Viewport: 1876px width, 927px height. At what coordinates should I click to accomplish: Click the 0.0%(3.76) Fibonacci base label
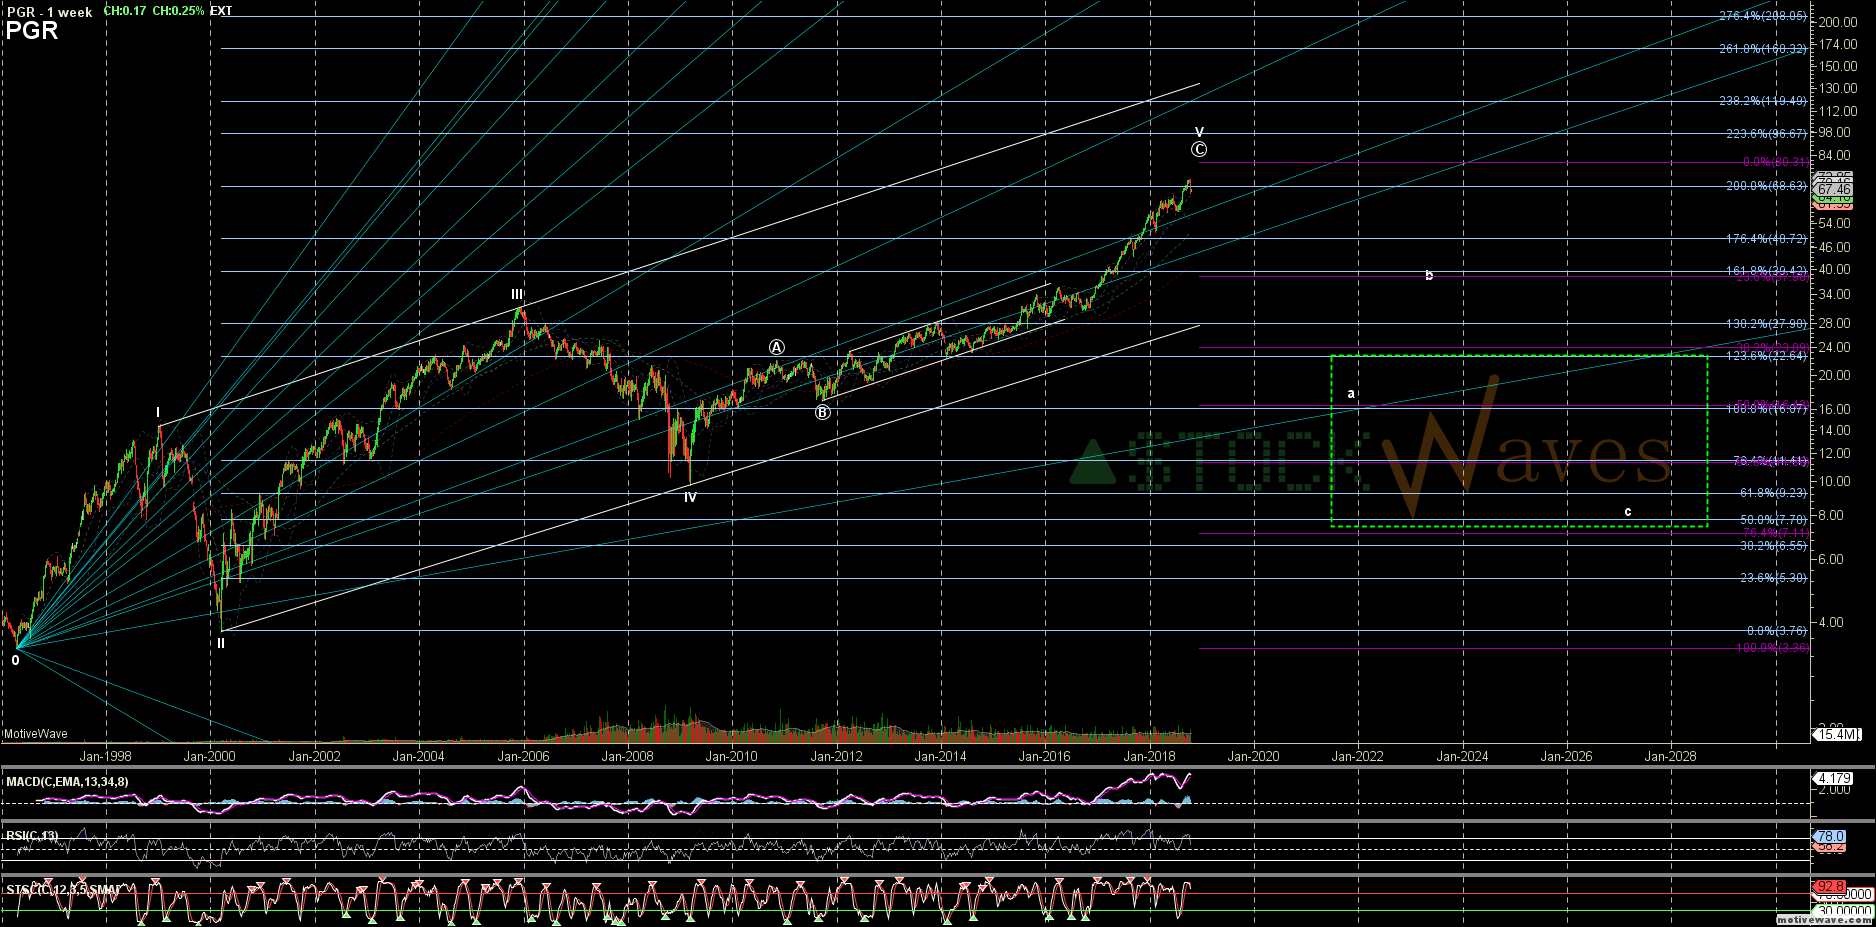point(1777,631)
